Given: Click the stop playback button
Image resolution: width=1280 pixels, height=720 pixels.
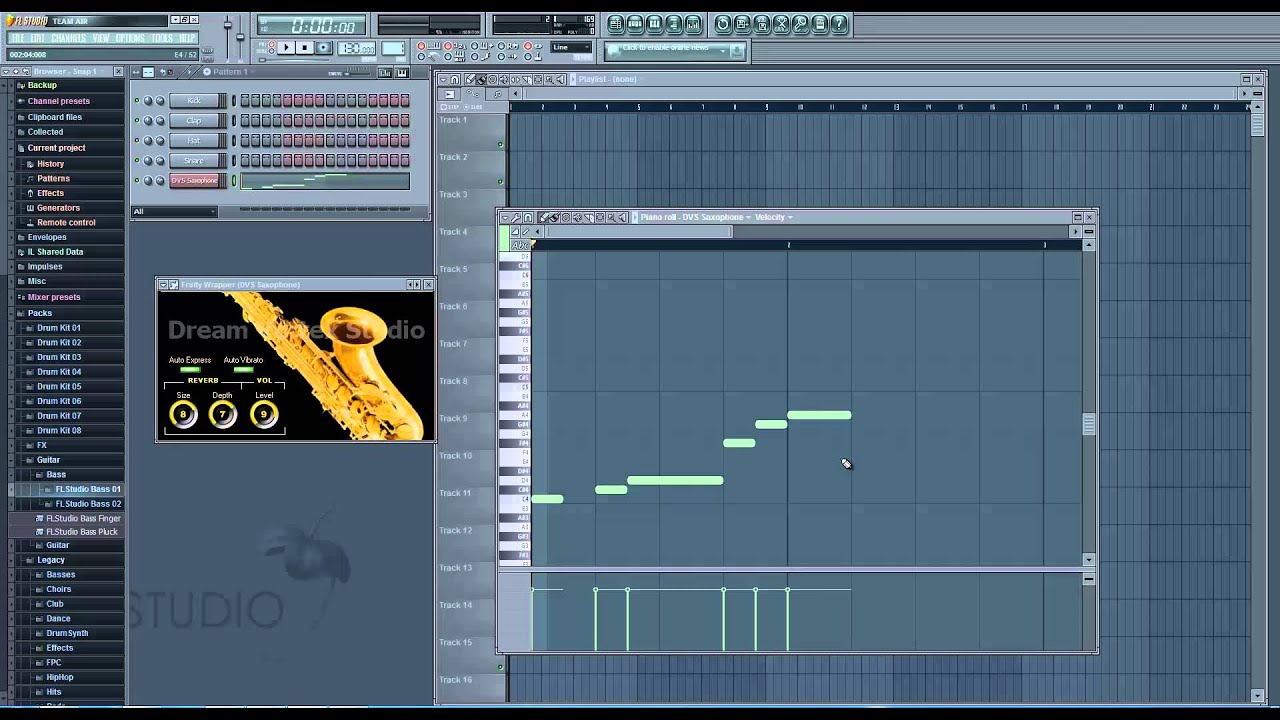Looking at the screenshot, I should (304, 47).
